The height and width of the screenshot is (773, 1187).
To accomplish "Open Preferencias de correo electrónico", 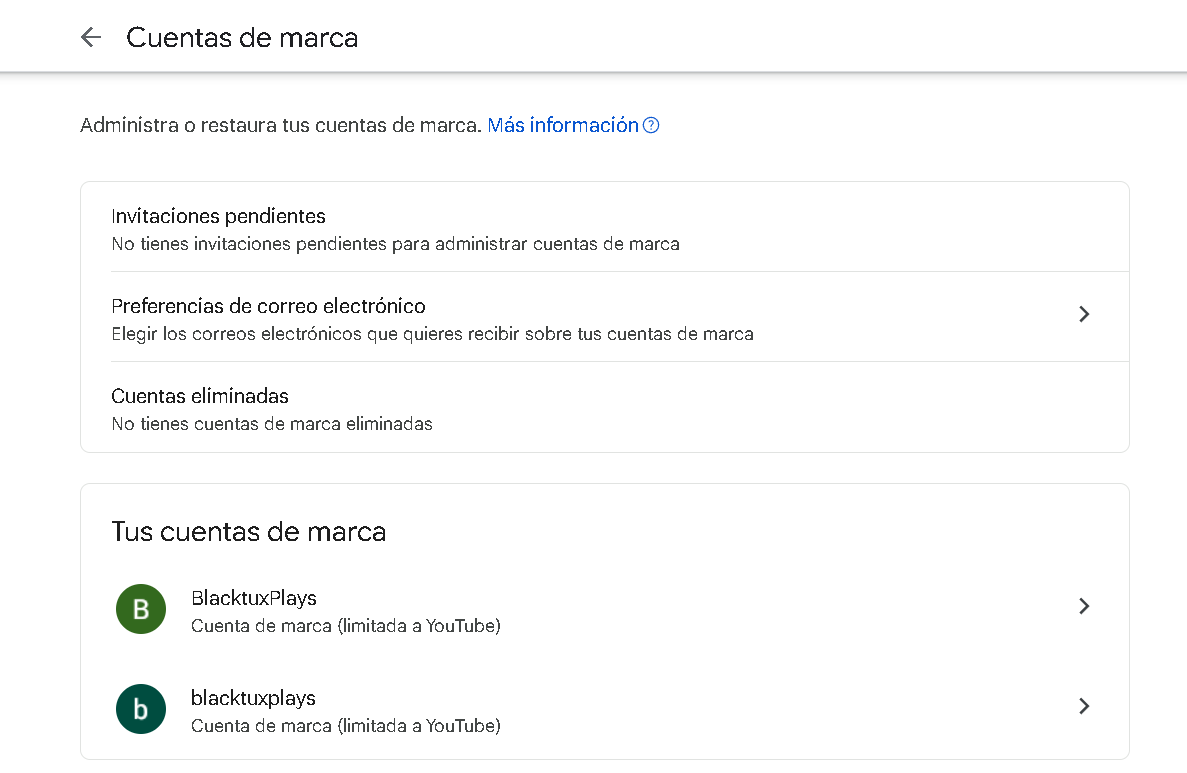I will [x=605, y=317].
